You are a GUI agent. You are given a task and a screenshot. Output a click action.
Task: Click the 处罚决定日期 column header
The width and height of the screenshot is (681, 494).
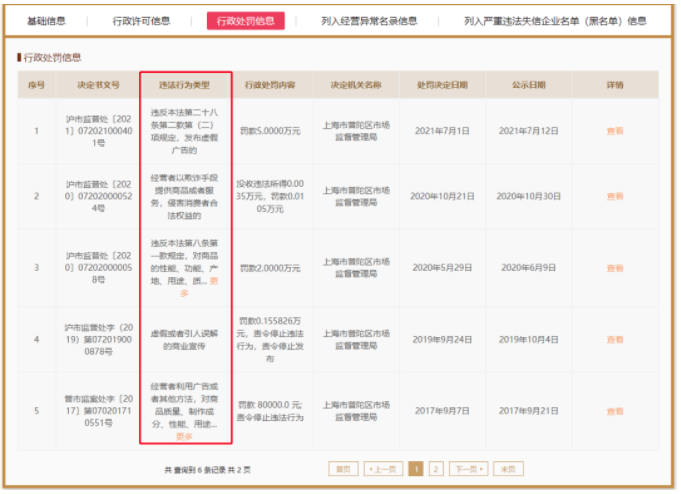click(442, 85)
